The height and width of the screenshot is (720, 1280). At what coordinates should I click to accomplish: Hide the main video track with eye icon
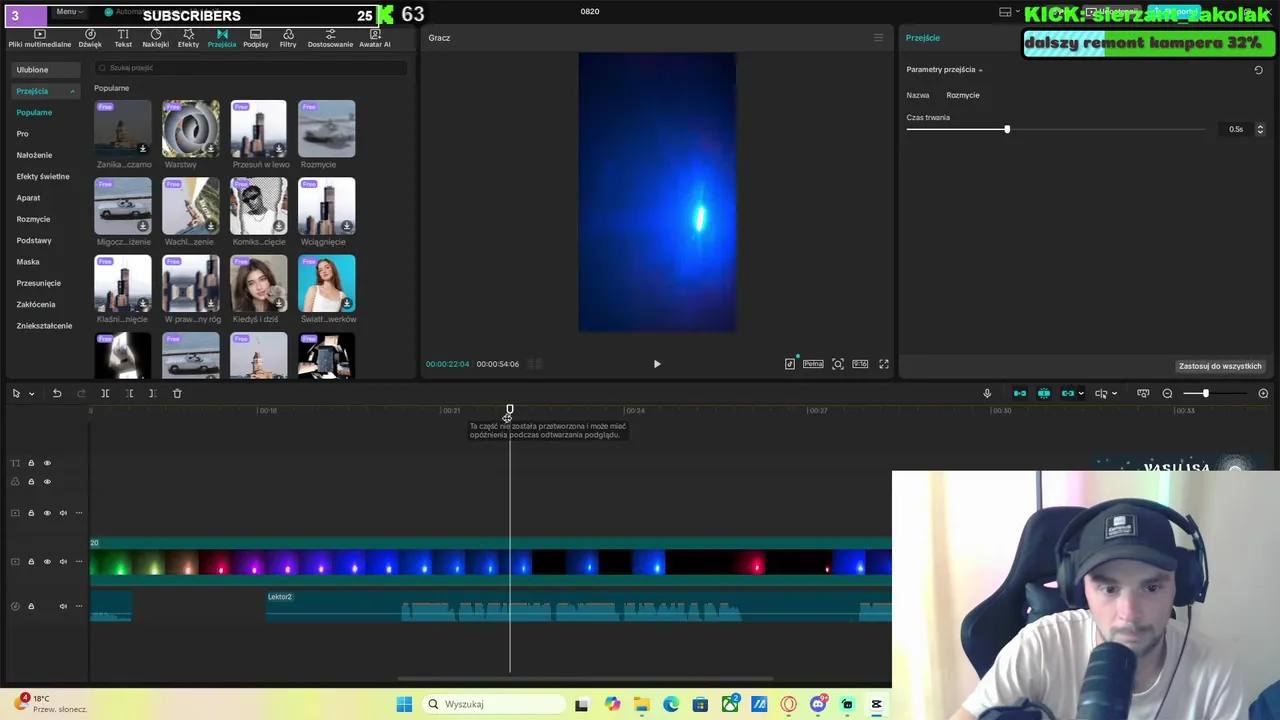[47, 561]
